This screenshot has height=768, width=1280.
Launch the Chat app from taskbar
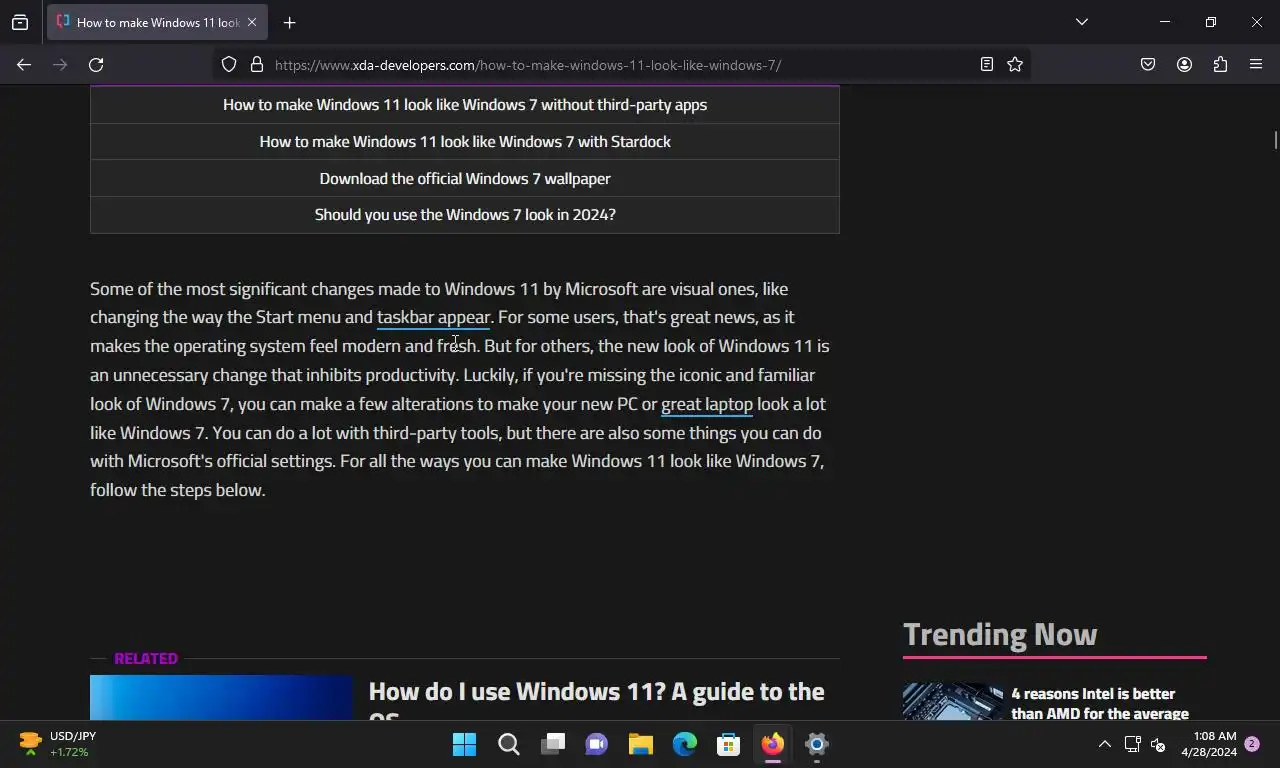pyautogui.click(x=597, y=744)
